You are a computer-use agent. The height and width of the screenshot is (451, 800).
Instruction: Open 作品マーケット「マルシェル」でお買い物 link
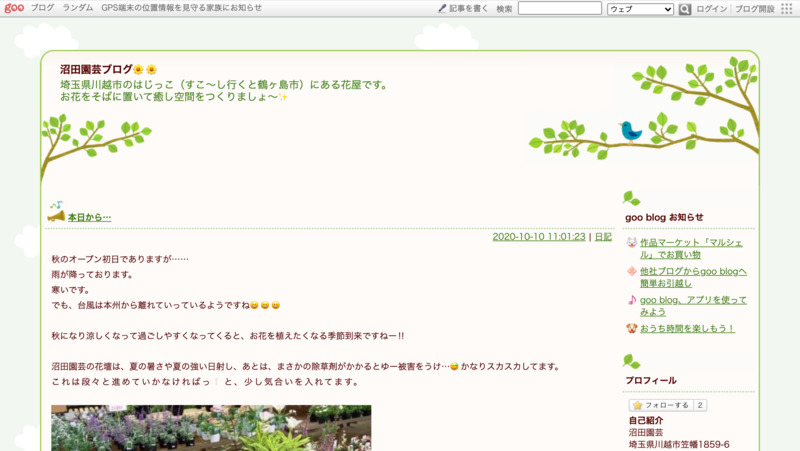(691, 248)
